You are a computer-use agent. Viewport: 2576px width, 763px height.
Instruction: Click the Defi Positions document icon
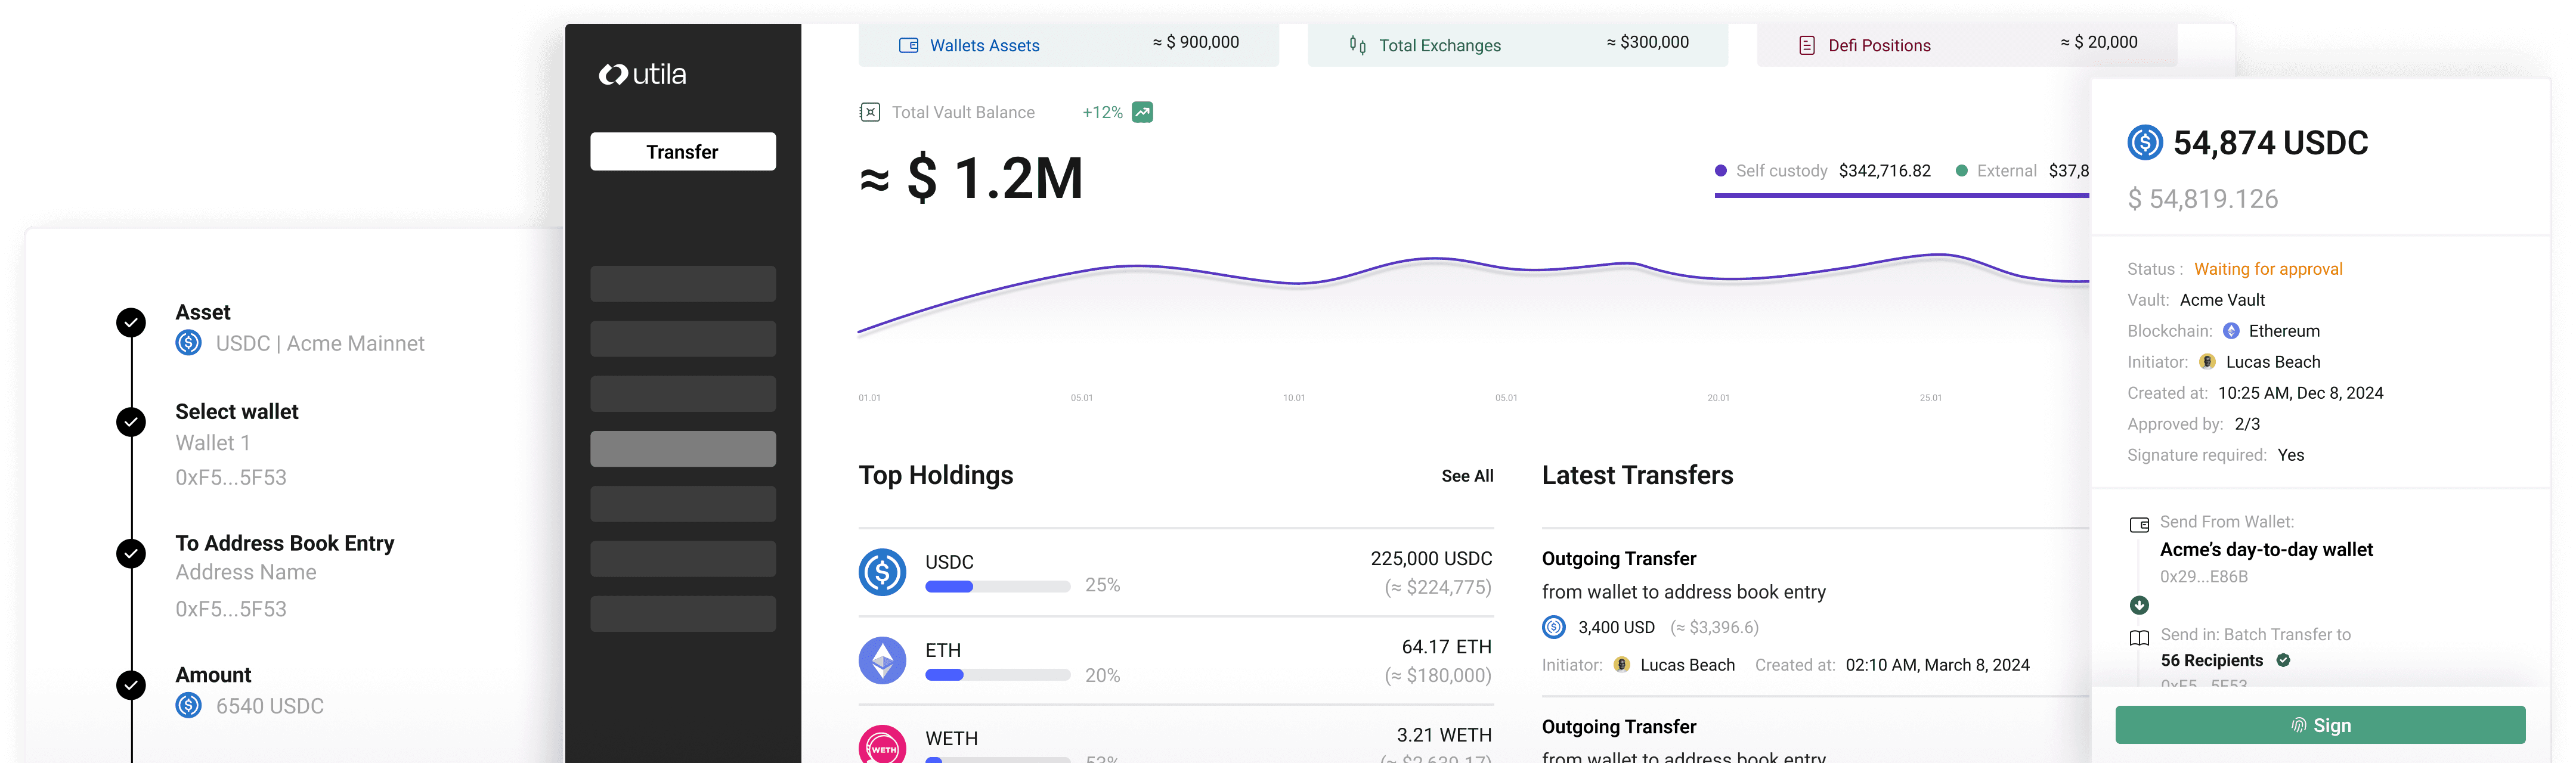point(1806,45)
